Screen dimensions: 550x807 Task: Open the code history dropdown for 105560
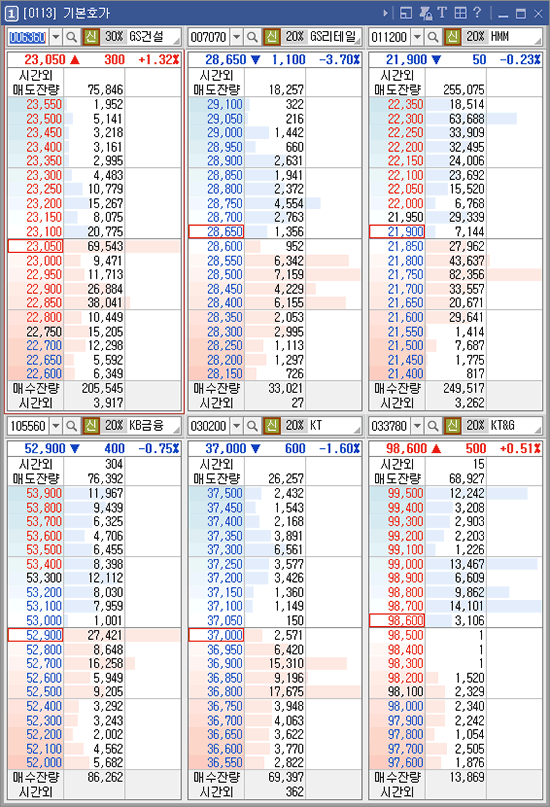pos(56,426)
